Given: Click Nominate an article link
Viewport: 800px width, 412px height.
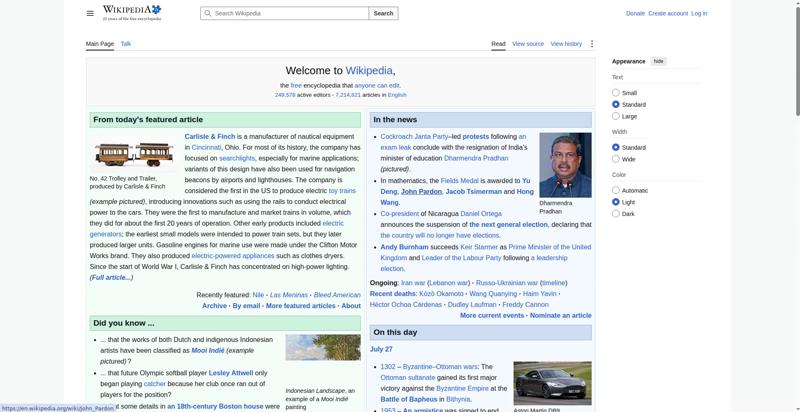Looking at the screenshot, I should 561,316.
